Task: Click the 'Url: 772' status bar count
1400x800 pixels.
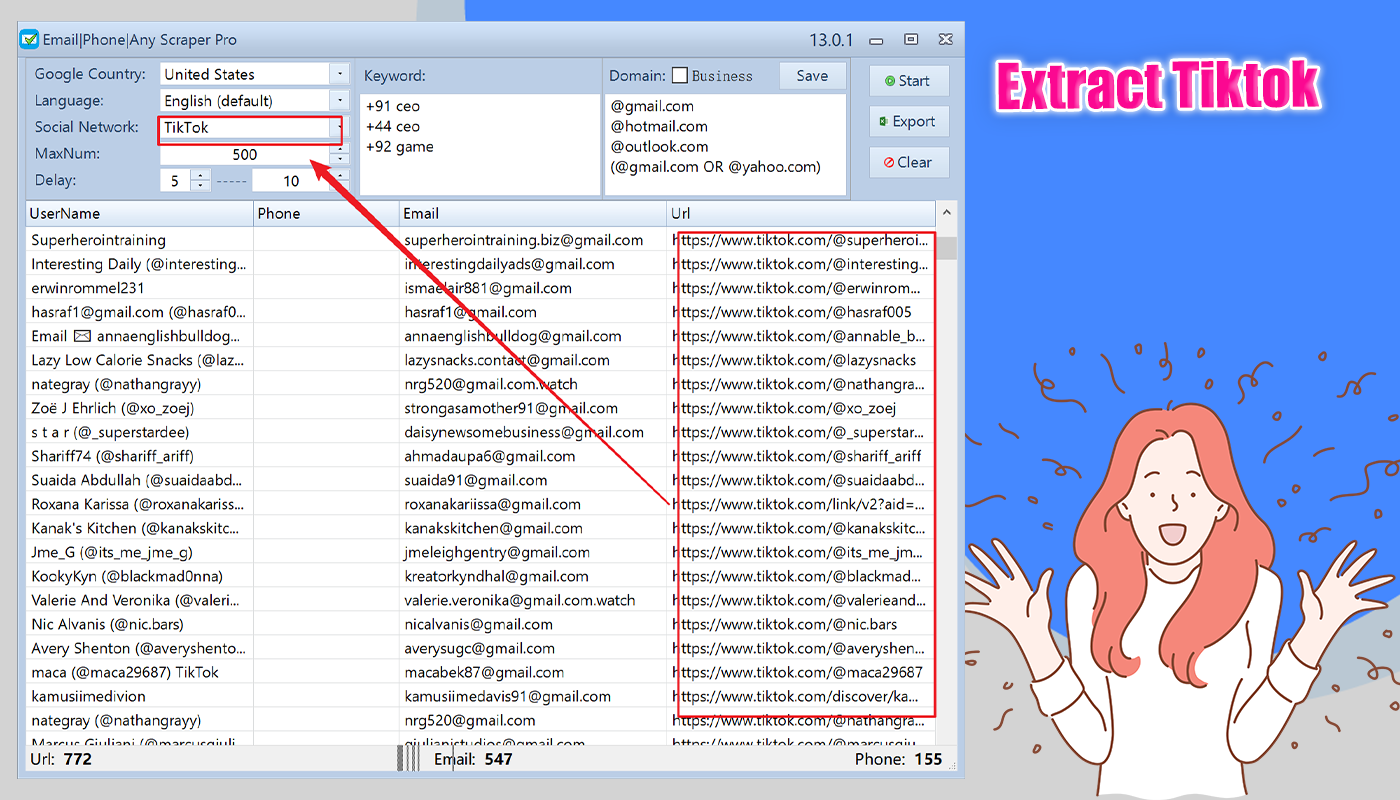Action: pos(61,759)
